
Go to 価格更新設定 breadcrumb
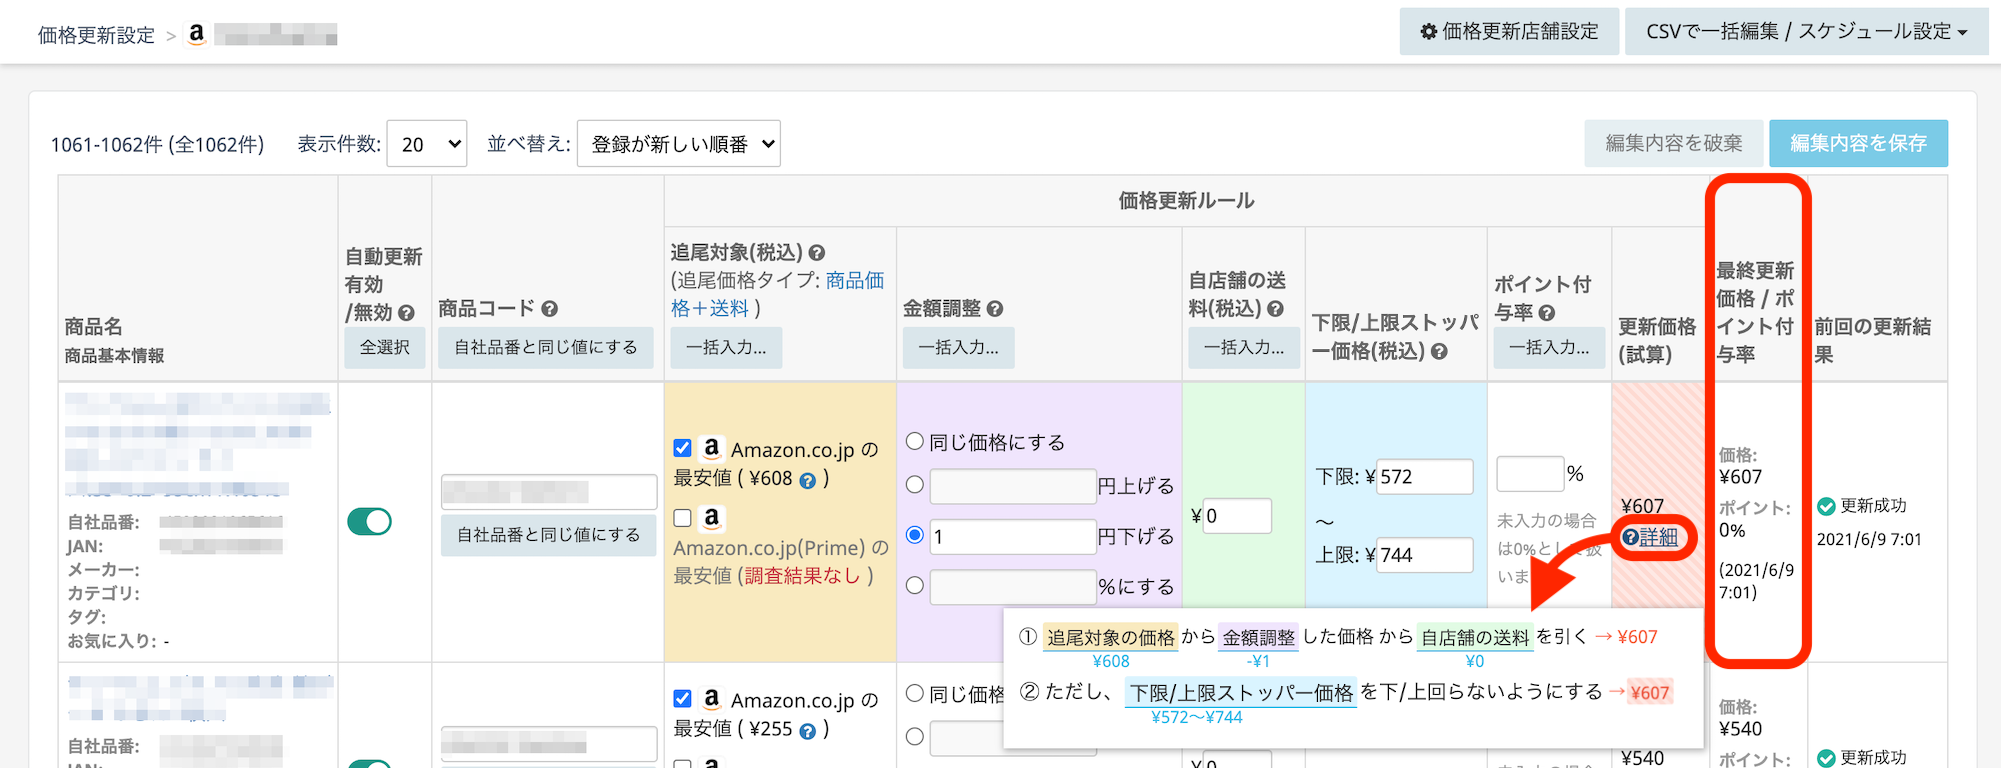click(96, 35)
